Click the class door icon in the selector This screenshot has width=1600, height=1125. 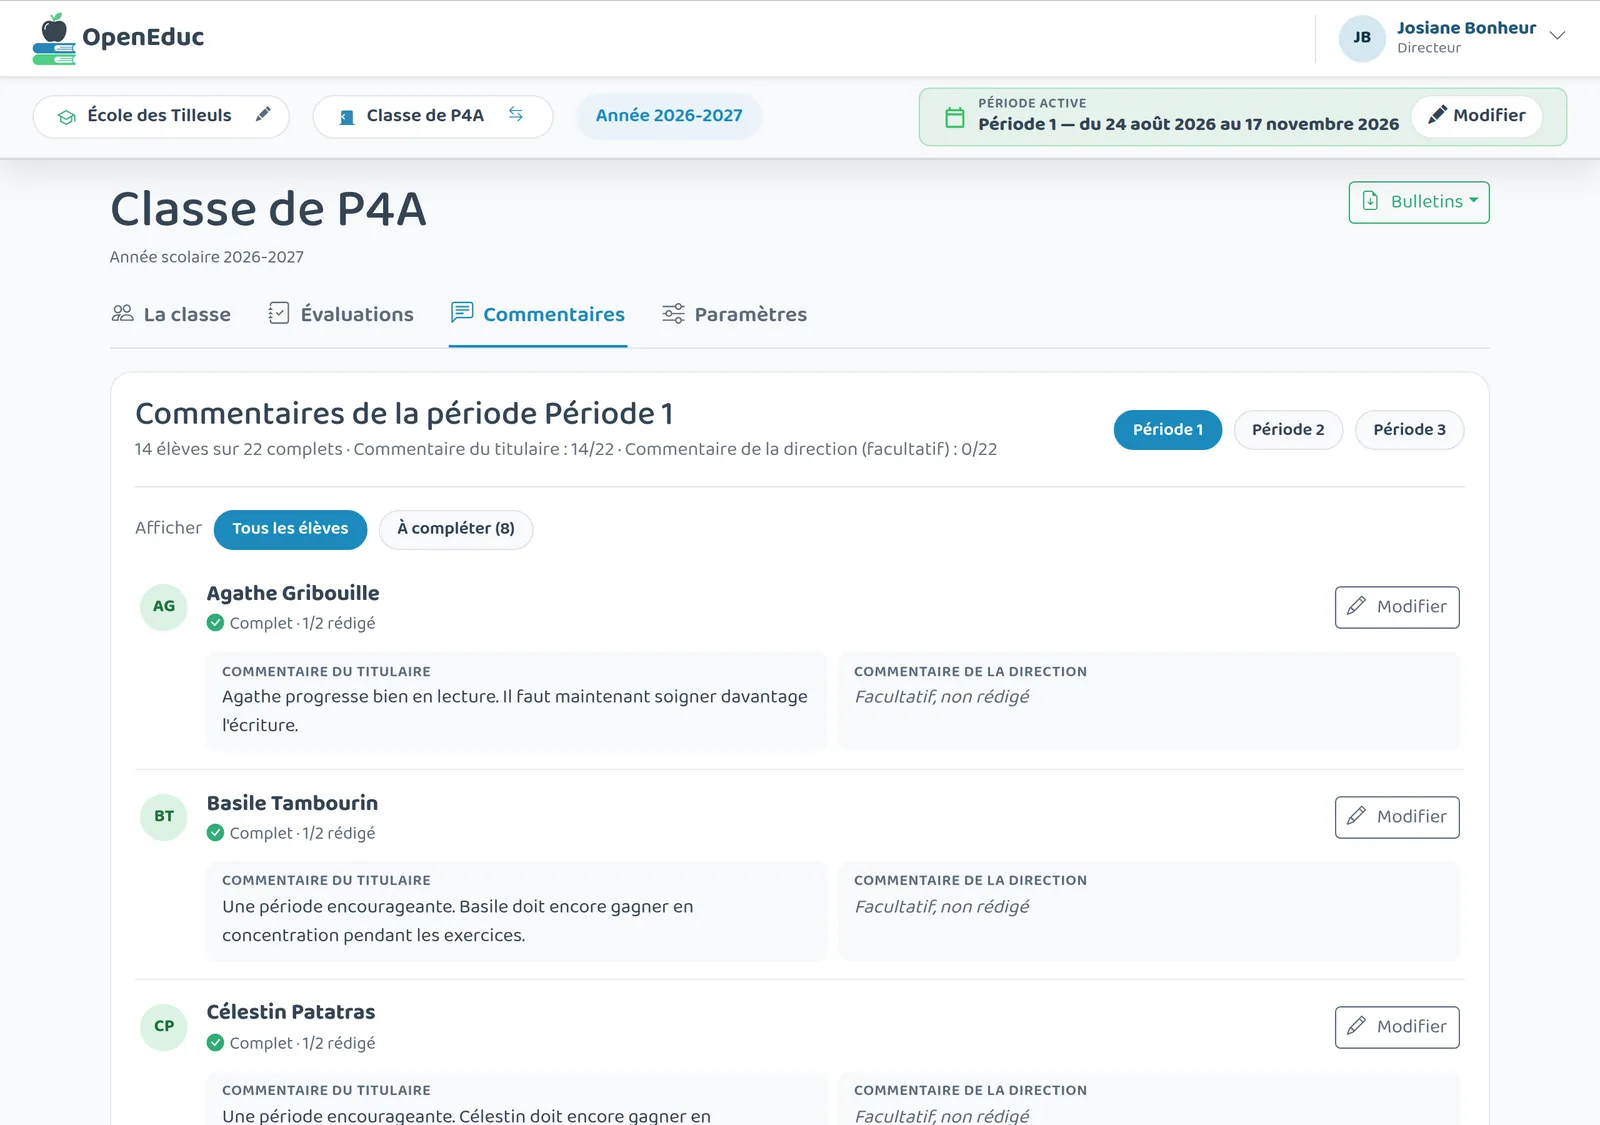347,117
